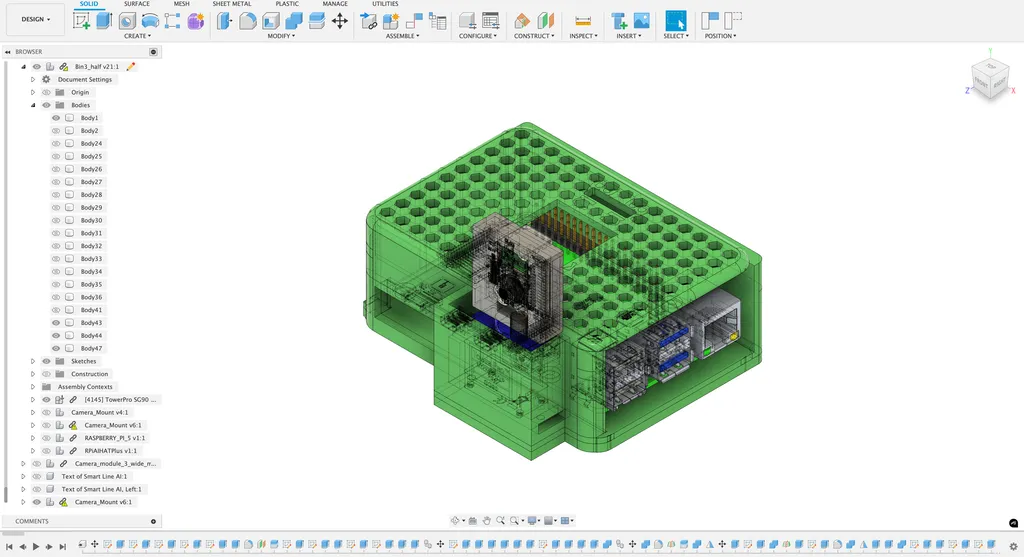
Task: Click the Zoom Window magnifier icon
Action: (515, 520)
